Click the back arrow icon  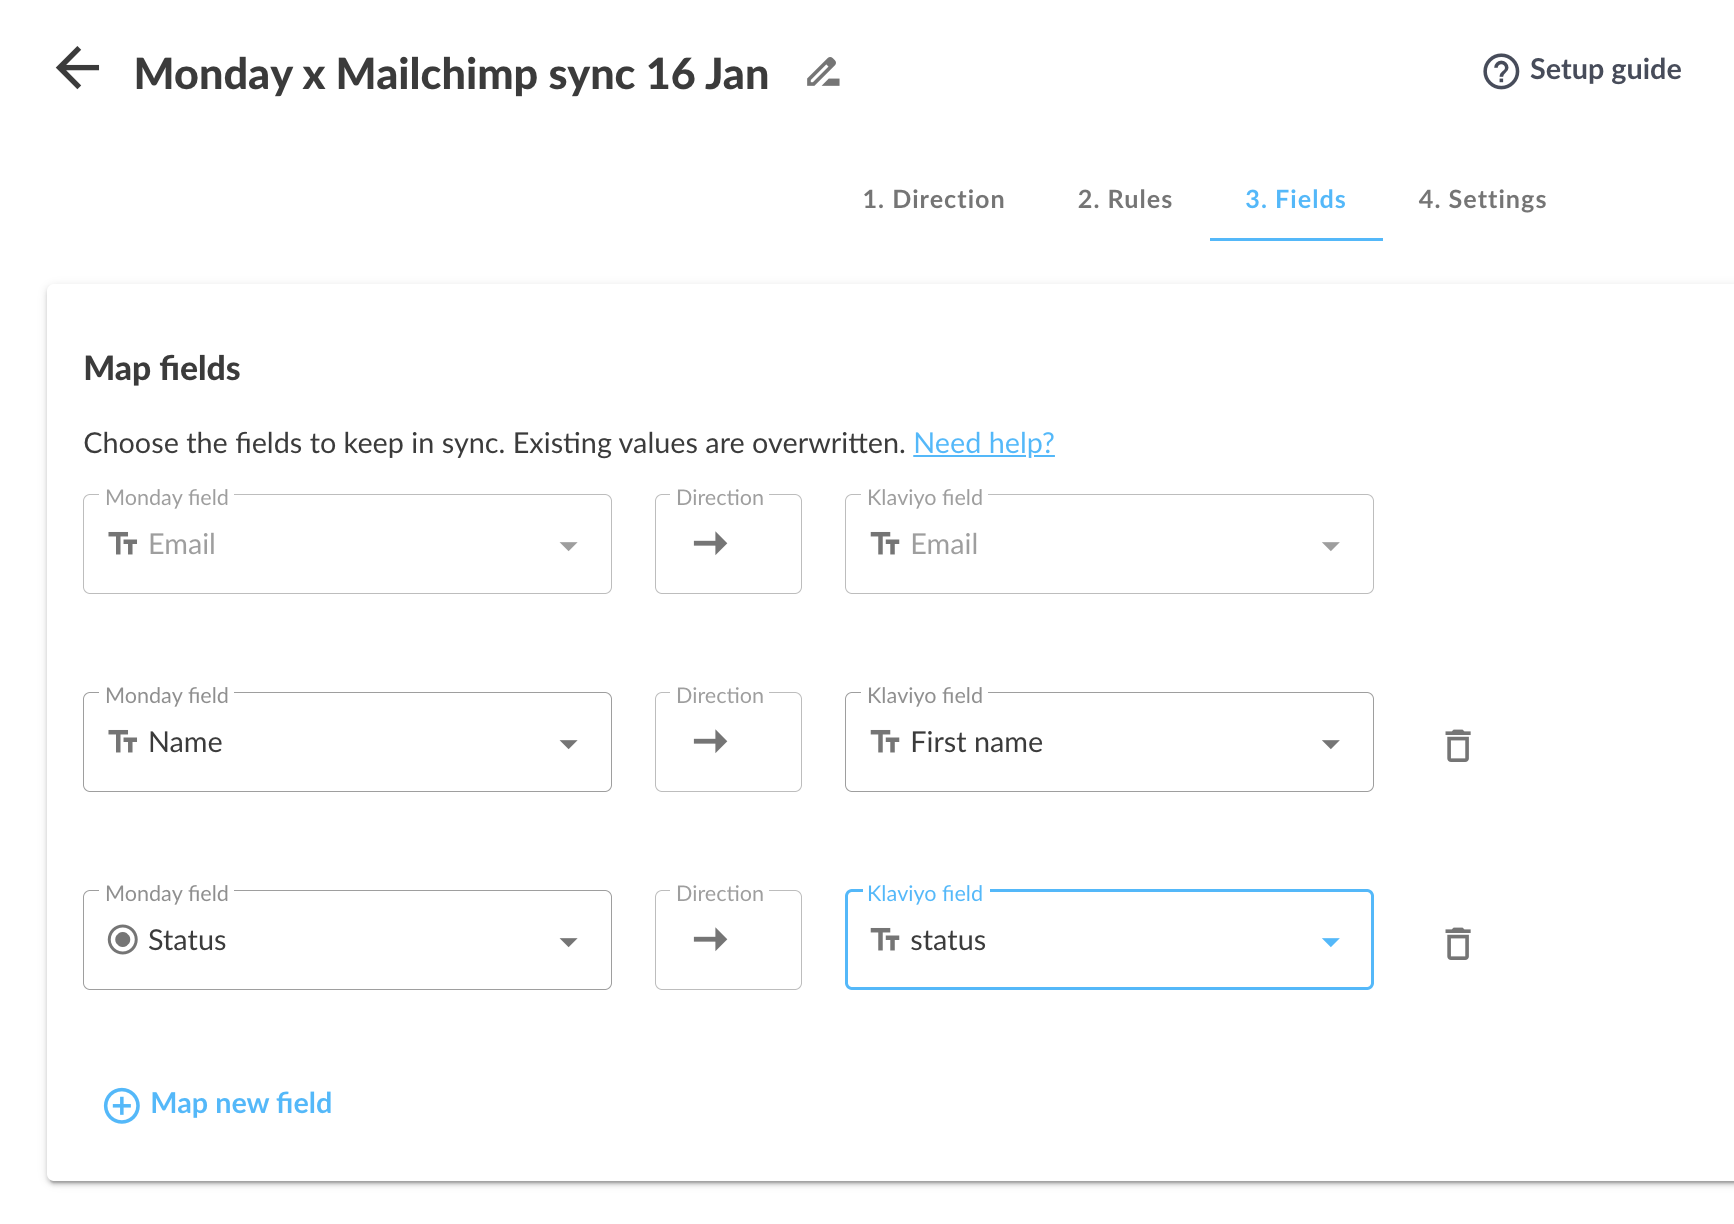[78, 69]
